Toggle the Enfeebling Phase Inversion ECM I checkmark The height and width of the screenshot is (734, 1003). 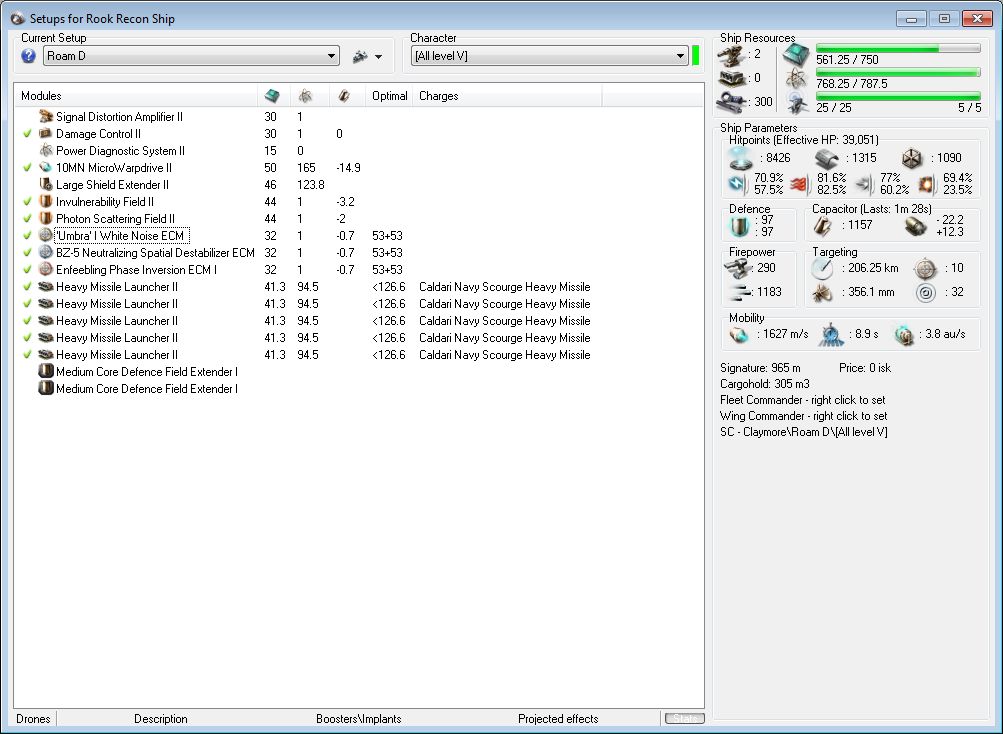pos(27,269)
